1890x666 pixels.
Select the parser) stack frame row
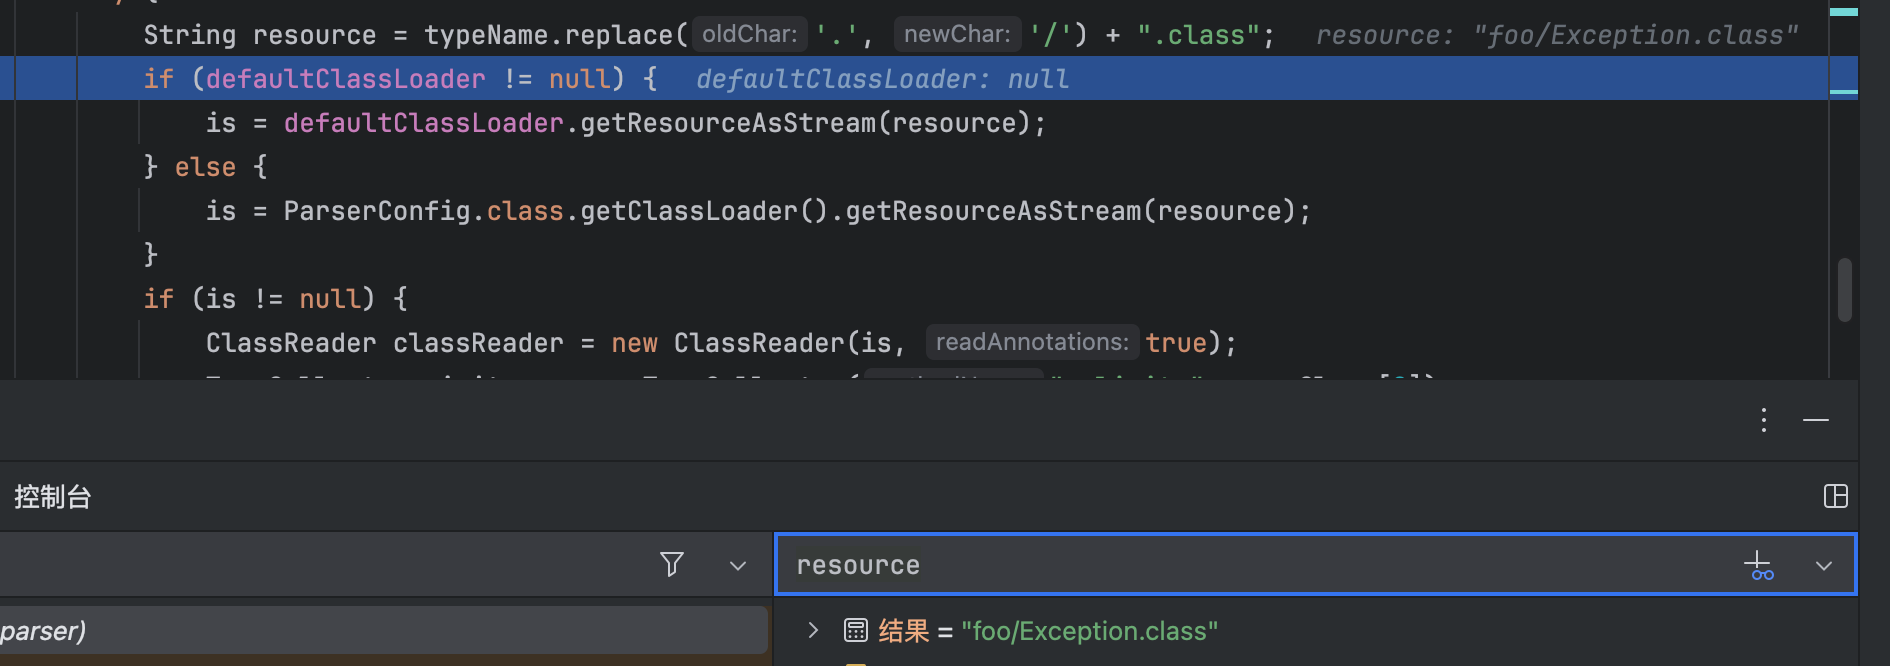click(x=384, y=630)
